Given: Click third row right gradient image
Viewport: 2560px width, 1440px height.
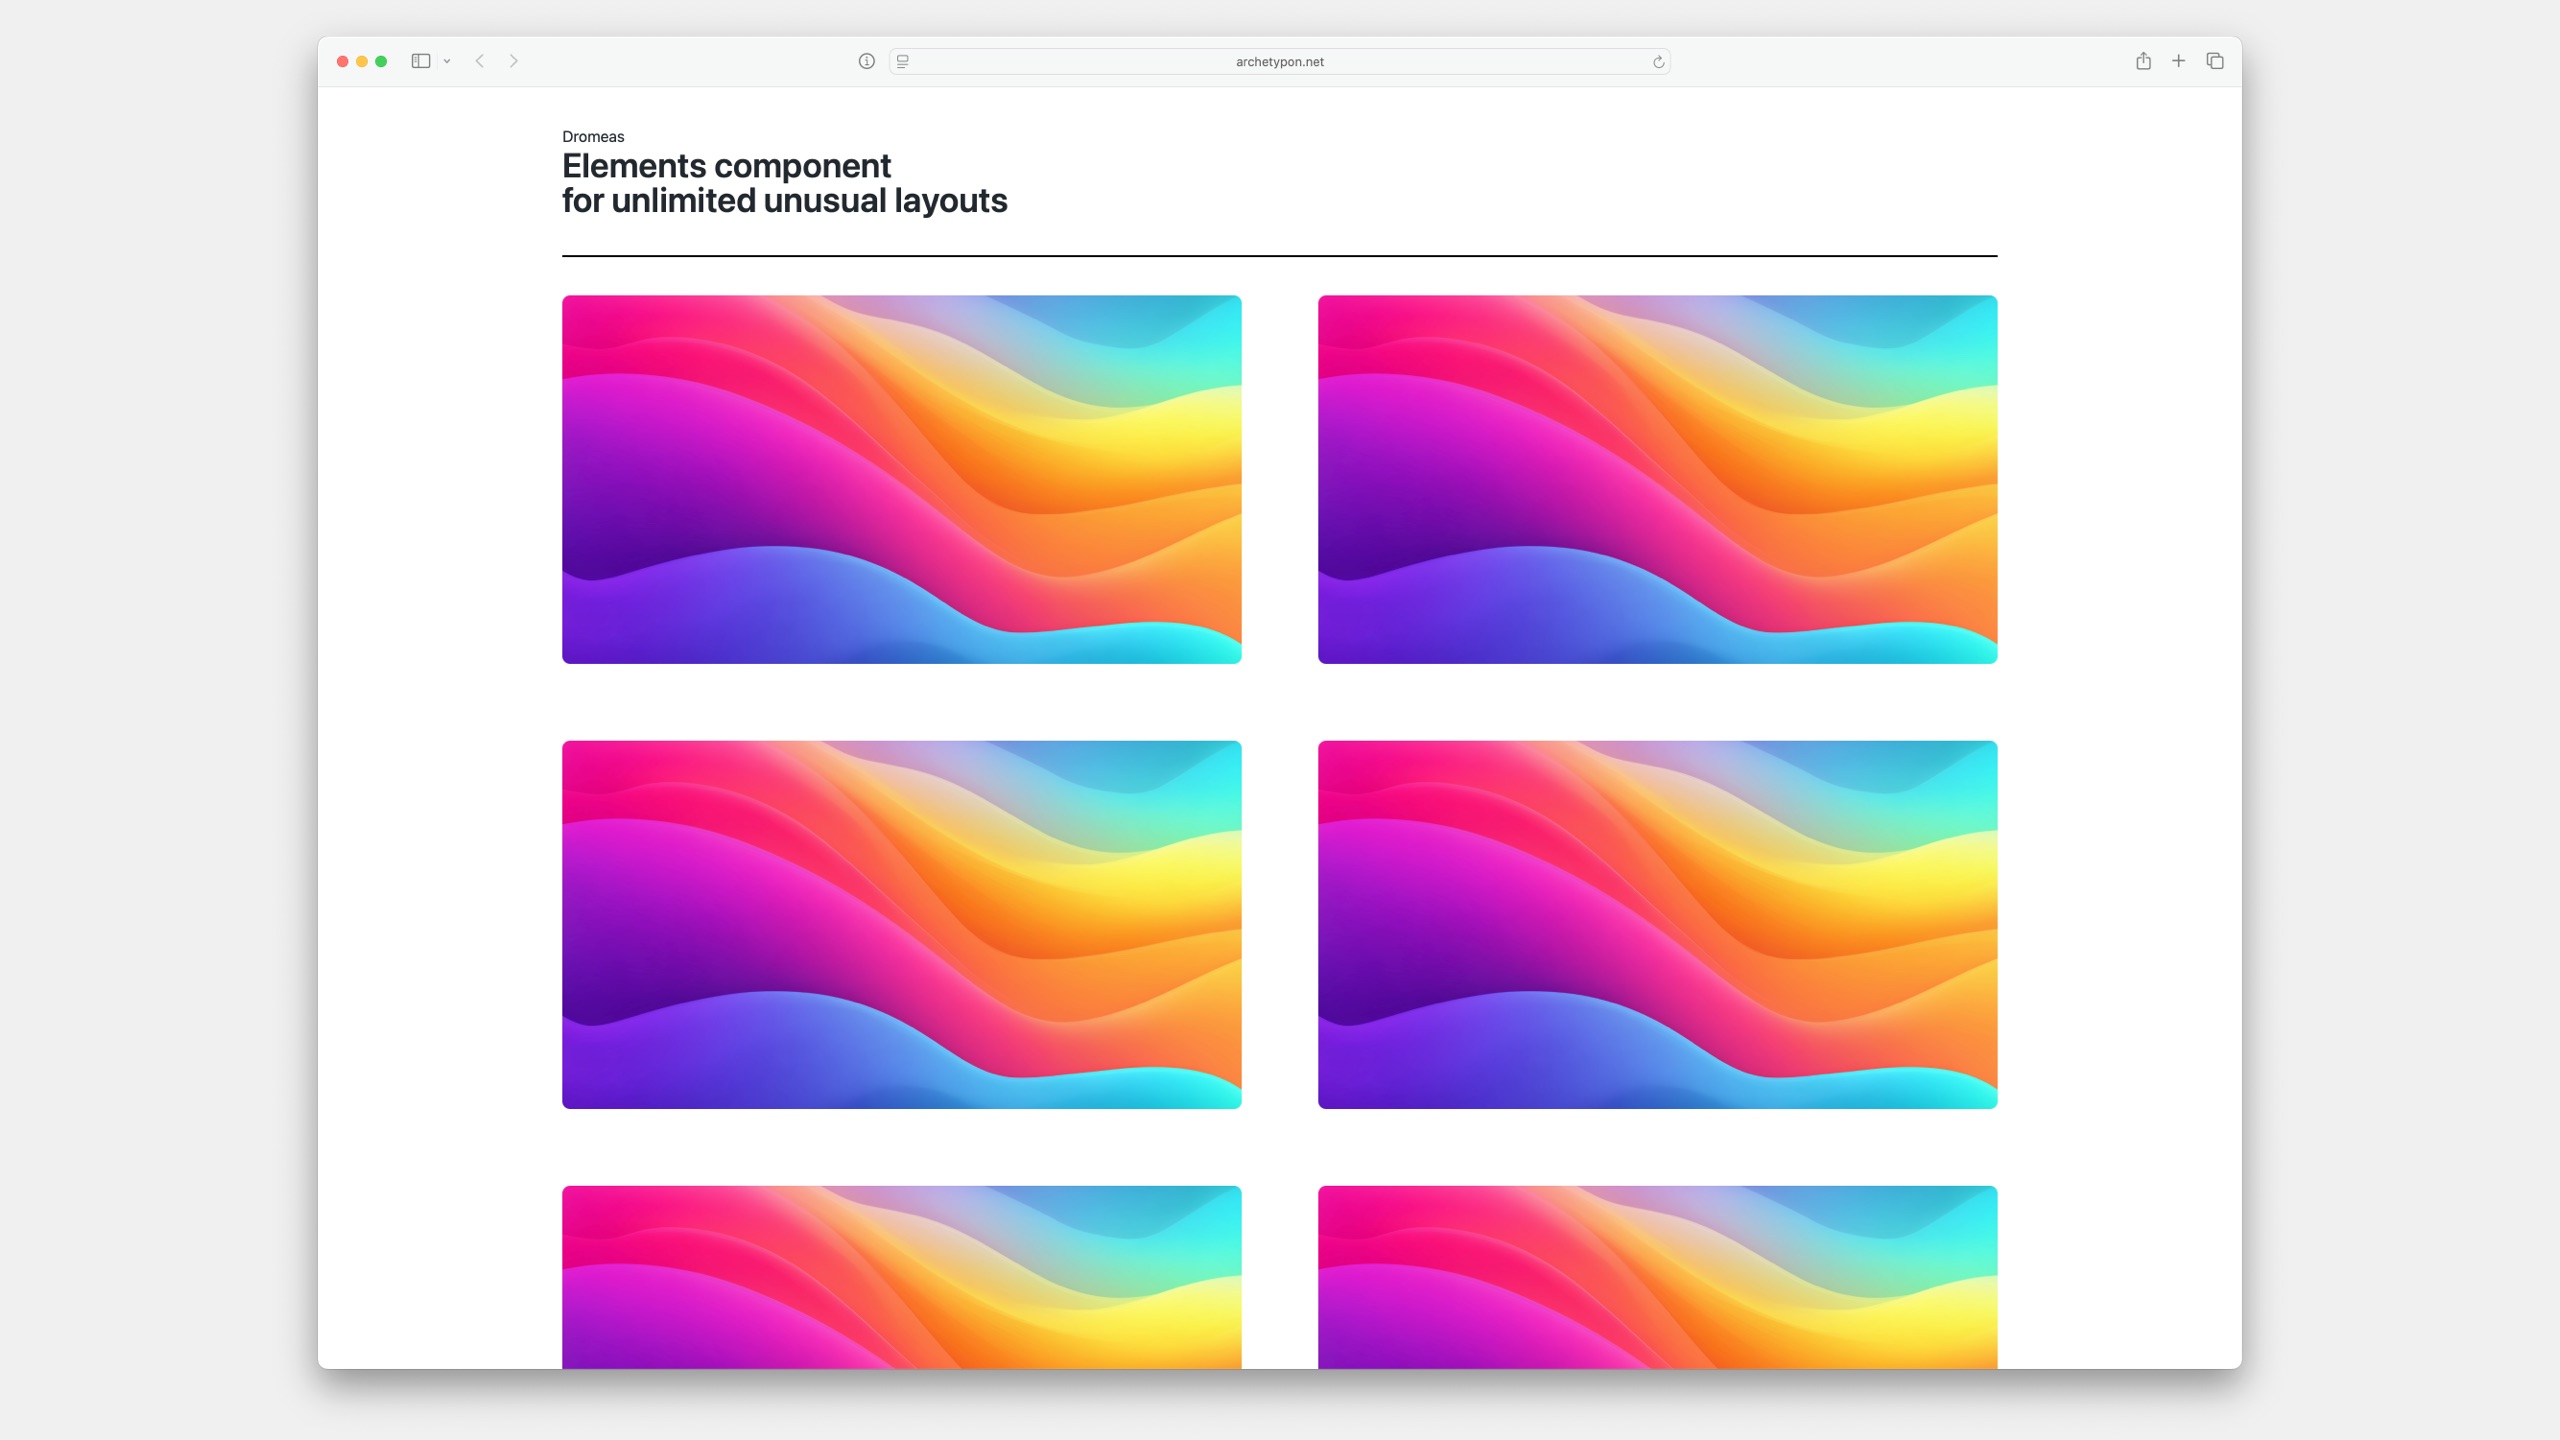Looking at the screenshot, I should click(1657, 1276).
